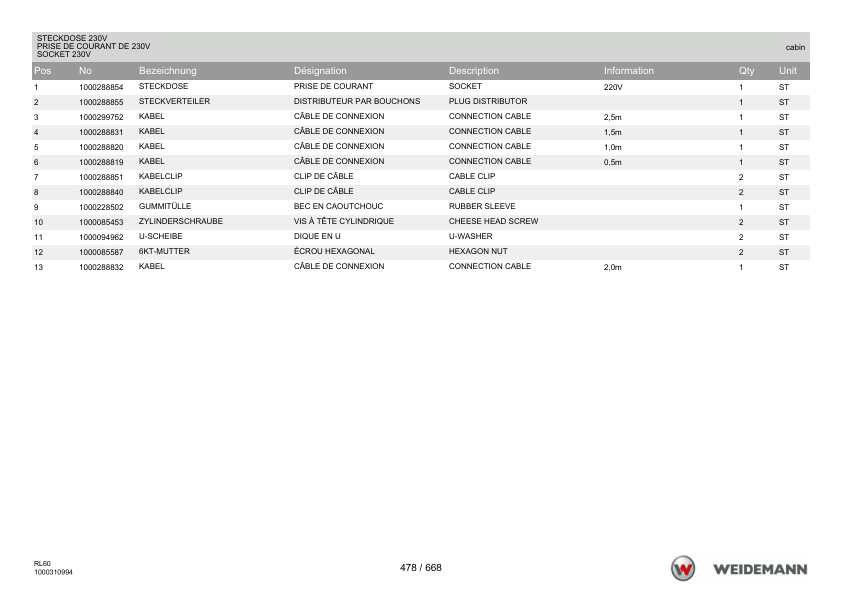
Task: Select the 2,5m cable information cell
Action: pos(613,117)
